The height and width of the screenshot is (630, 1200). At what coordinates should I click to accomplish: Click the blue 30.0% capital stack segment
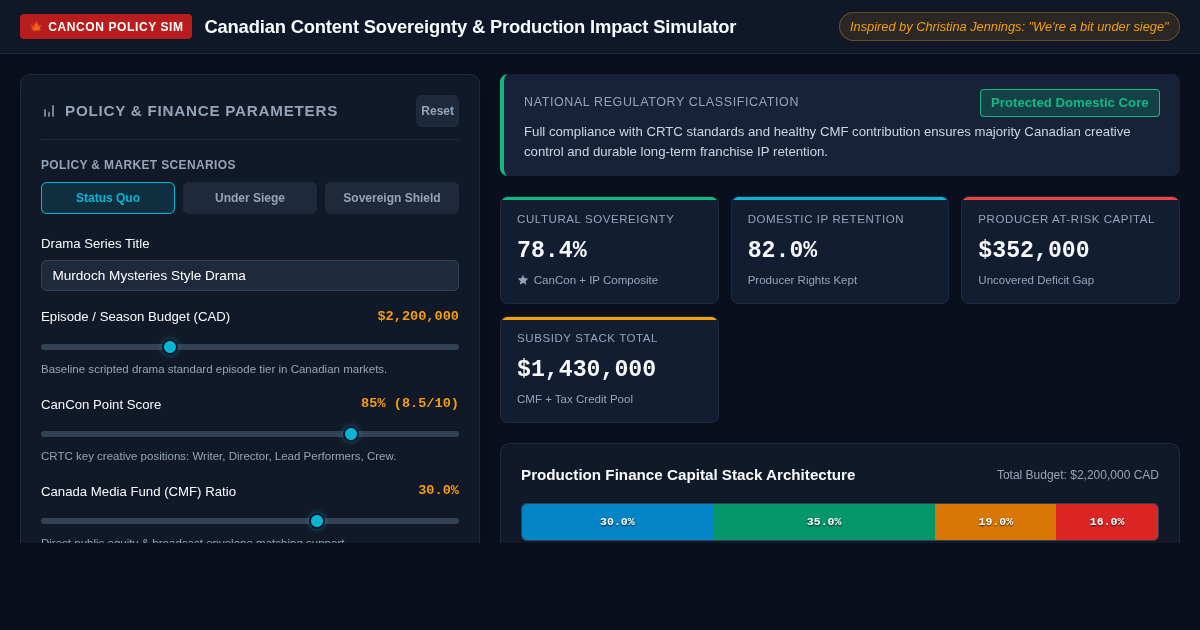pyautogui.click(x=617, y=522)
